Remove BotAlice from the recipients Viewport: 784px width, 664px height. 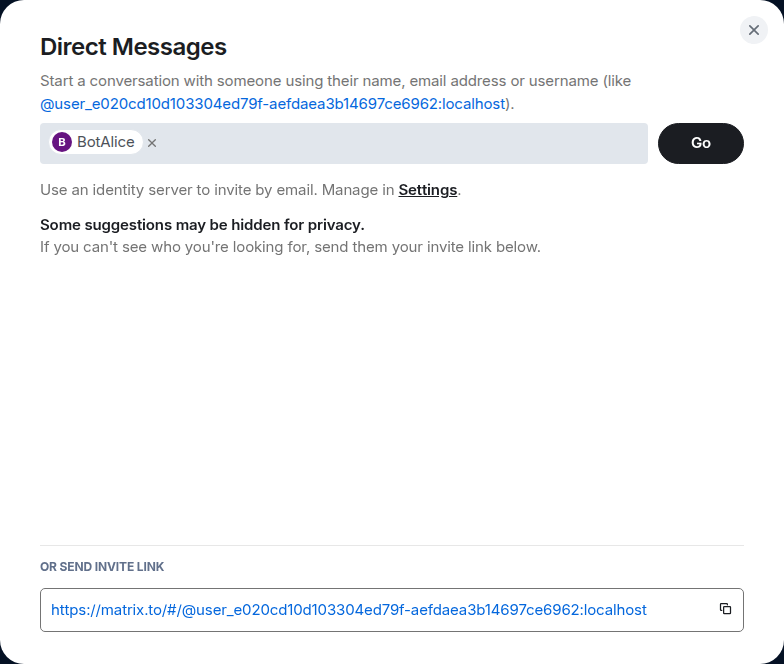pos(152,143)
